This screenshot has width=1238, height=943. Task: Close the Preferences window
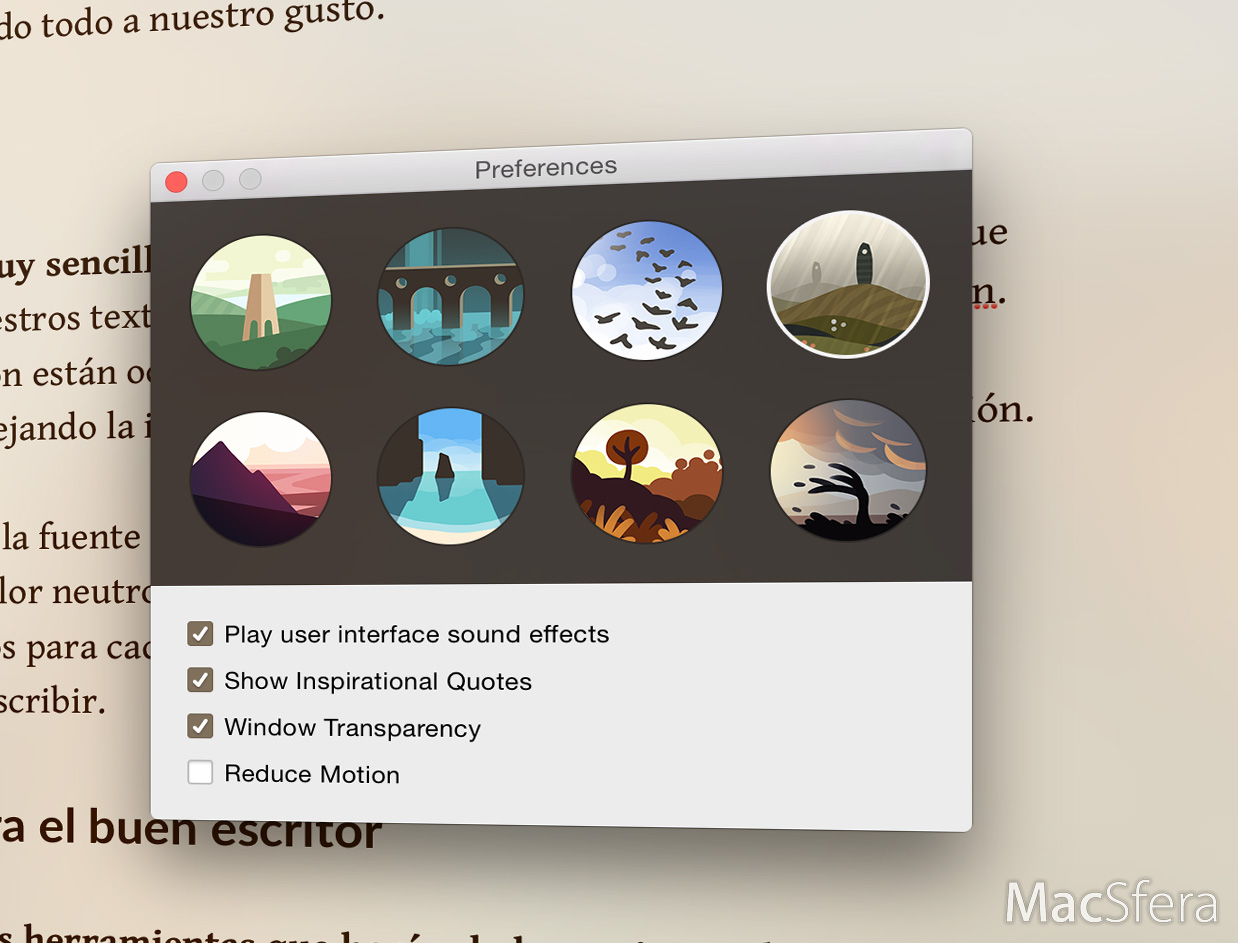click(176, 182)
